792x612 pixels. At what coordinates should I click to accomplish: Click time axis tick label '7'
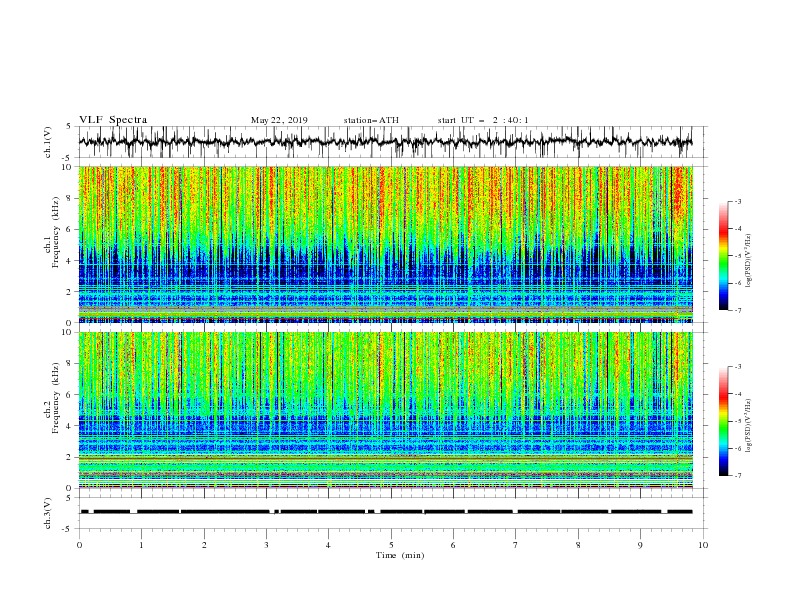[516, 545]
